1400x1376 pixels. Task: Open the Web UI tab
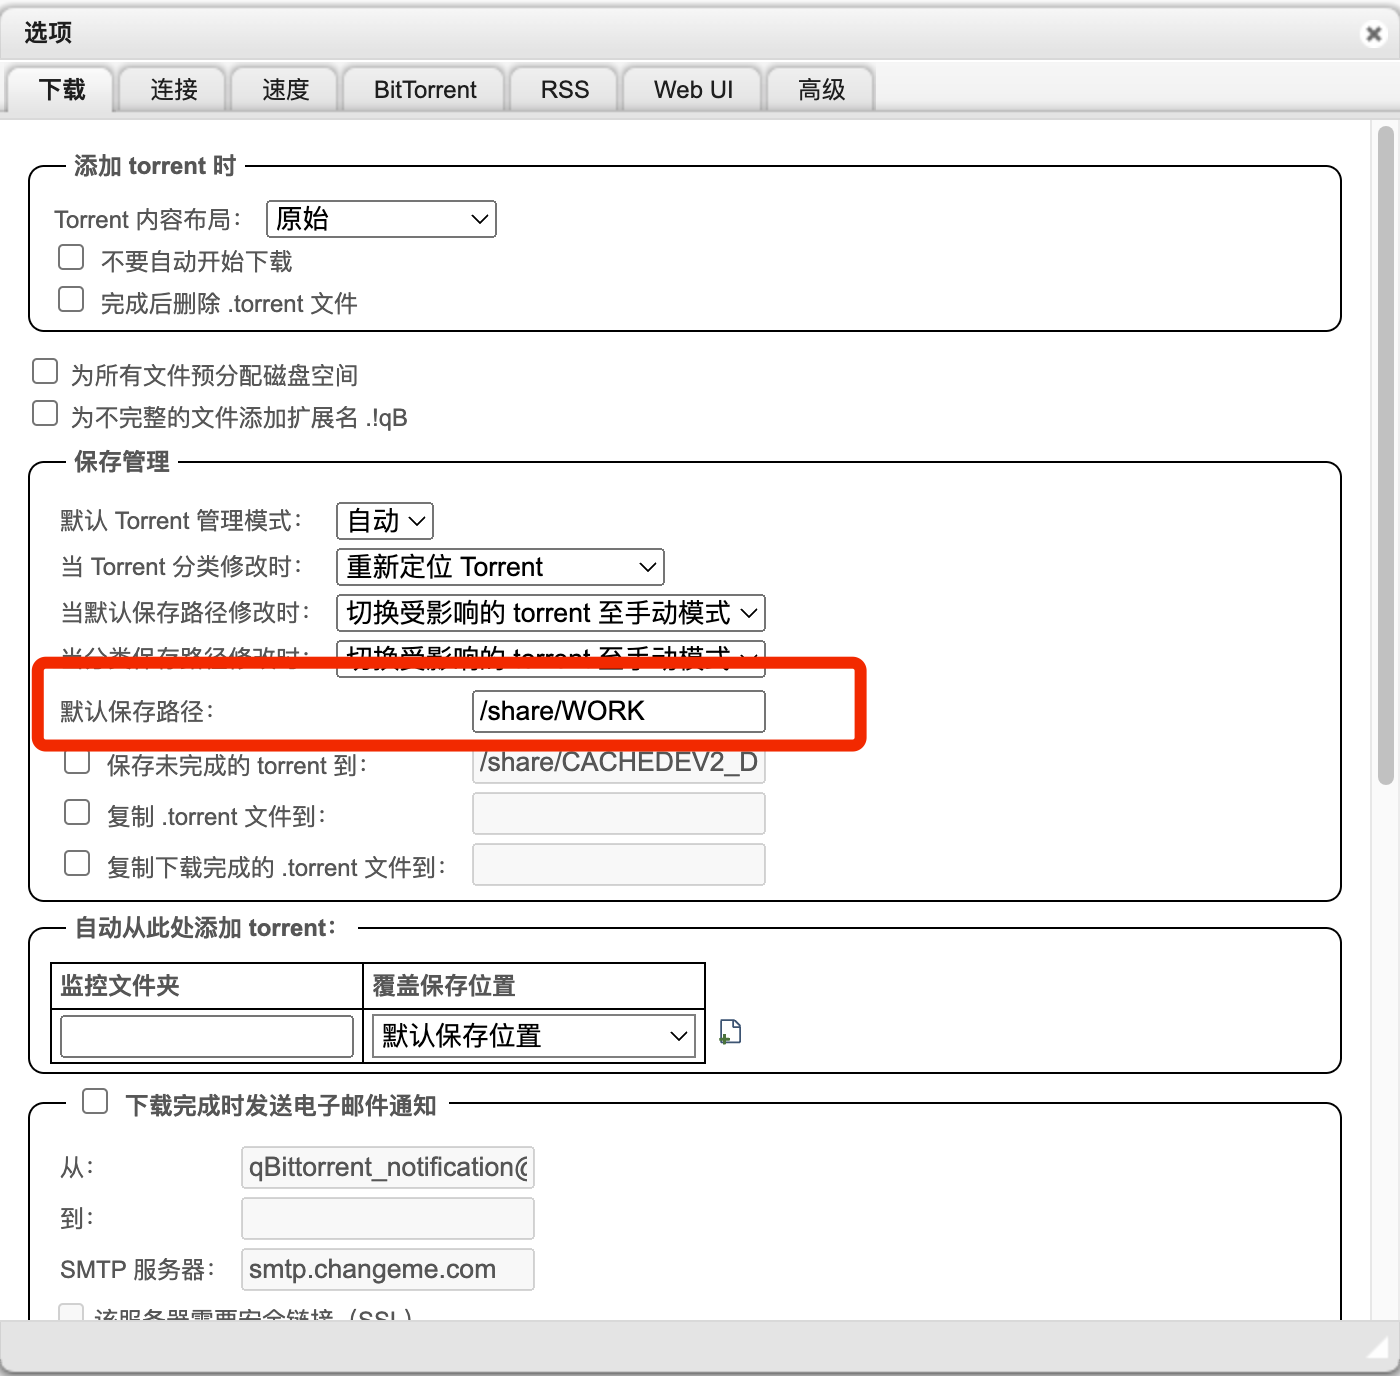pyautogui.click(x=691, y=89)
